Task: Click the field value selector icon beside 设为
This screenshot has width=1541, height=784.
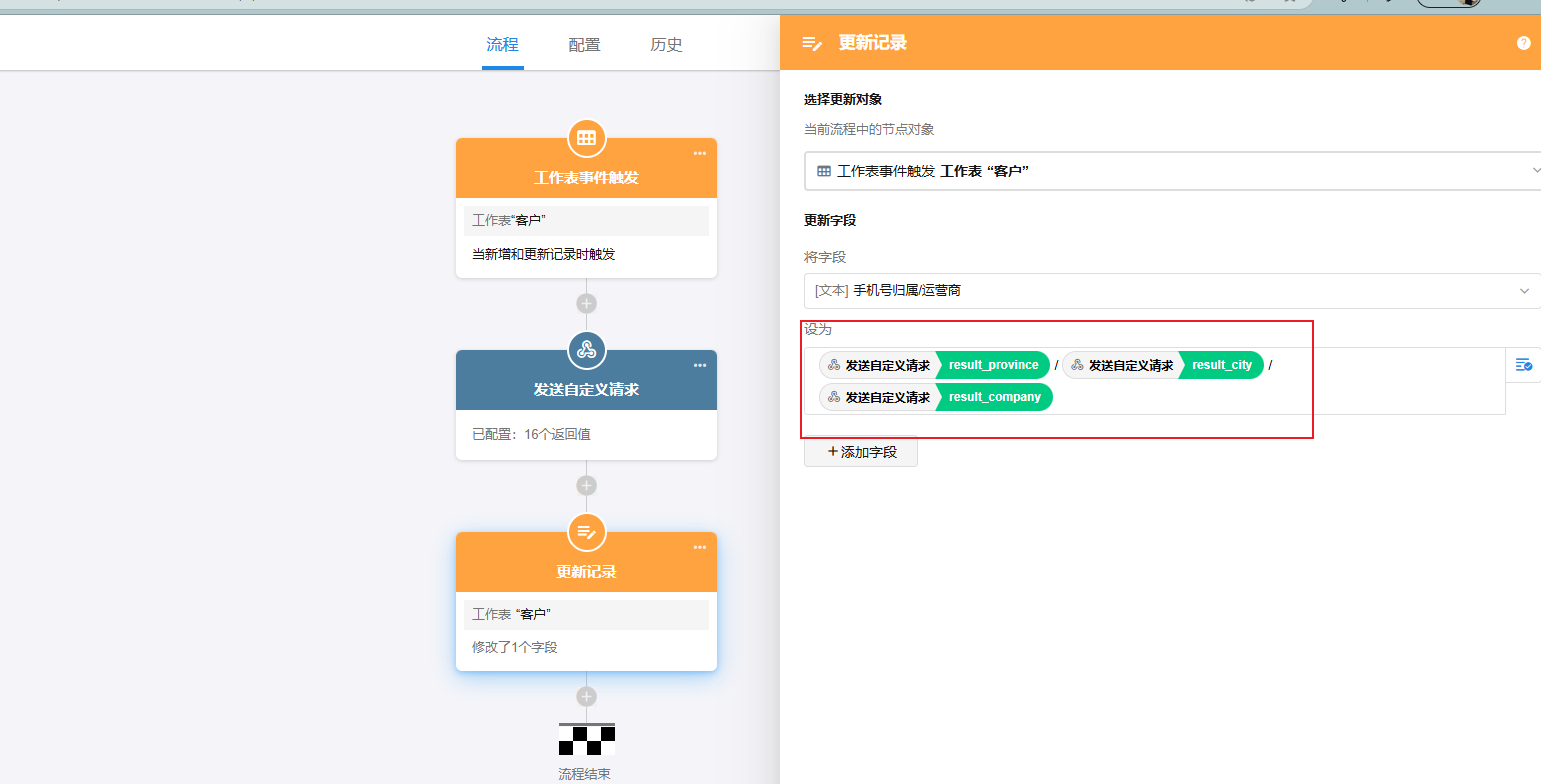Action: 1523,365
